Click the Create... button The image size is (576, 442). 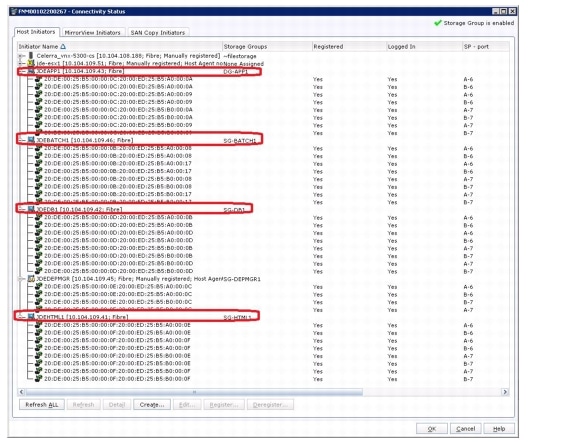152,405
